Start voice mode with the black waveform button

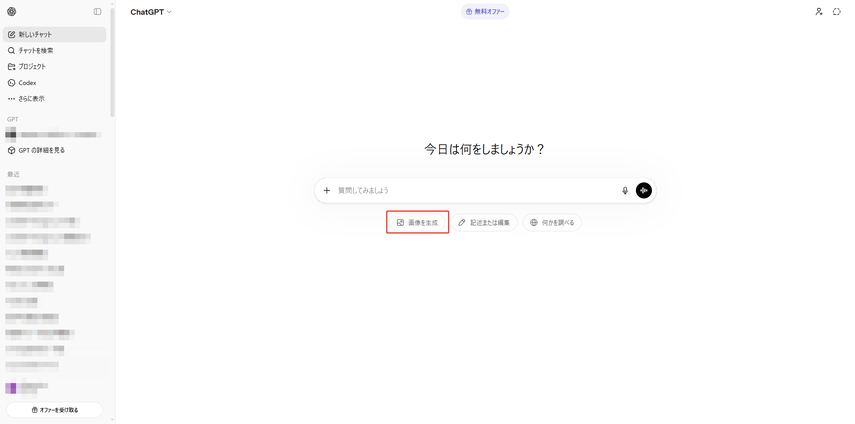tap(643, 190)
